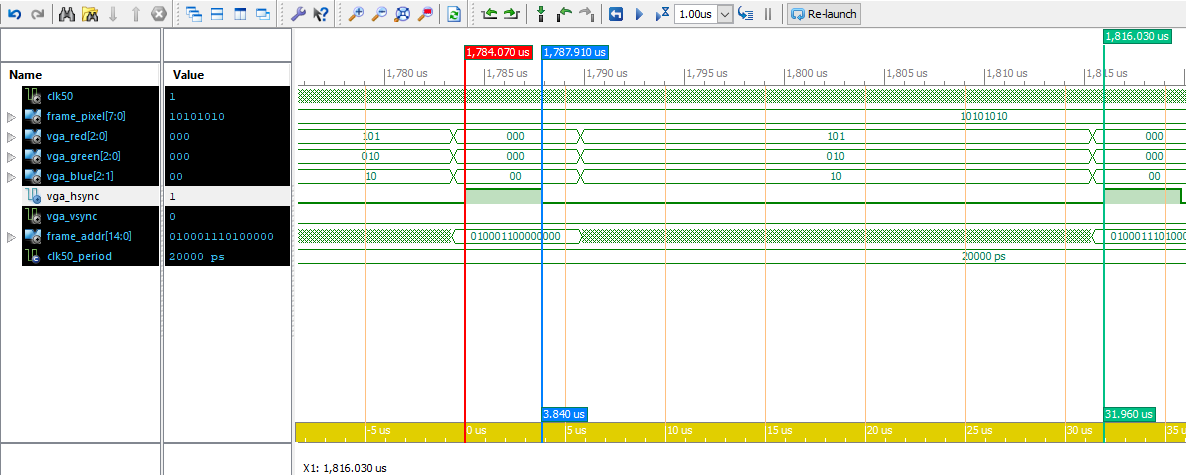Zoom to the cursor

click(425, 14)
